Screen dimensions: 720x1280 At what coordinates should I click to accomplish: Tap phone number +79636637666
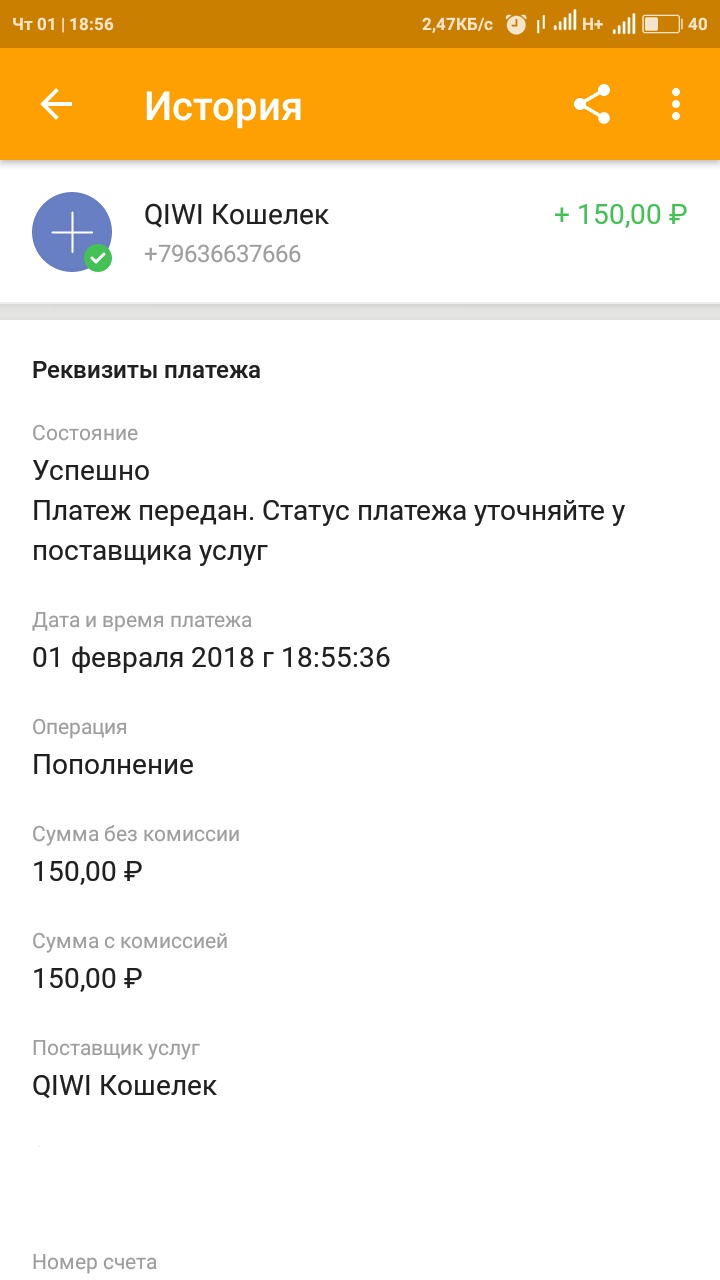222,255
